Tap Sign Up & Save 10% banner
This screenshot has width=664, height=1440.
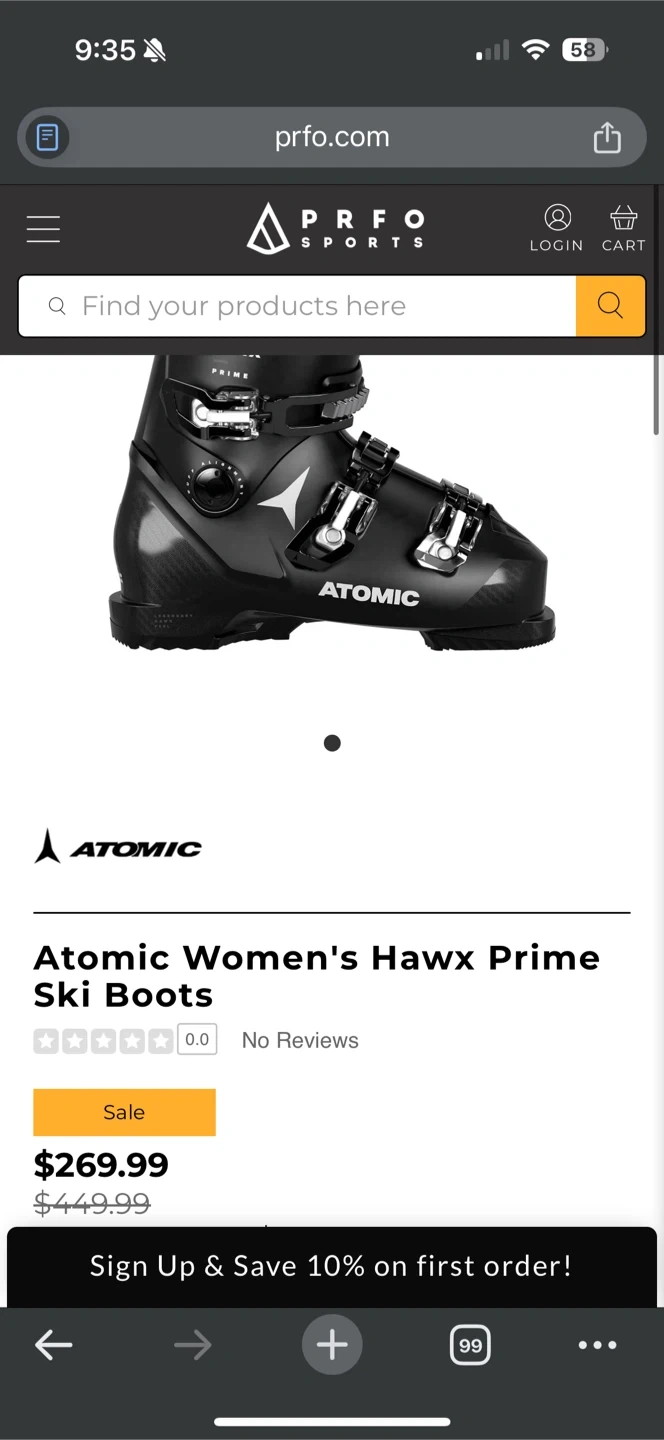[x=332, y=1266]
